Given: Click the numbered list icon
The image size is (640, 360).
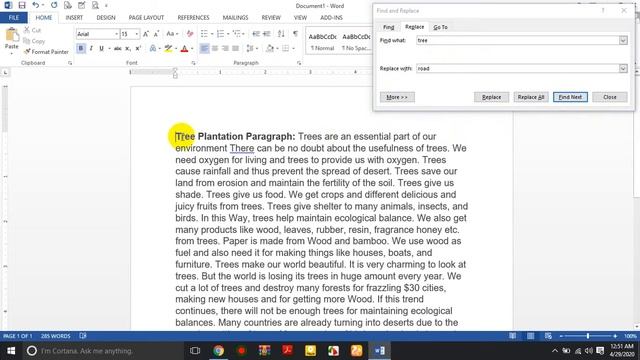Looking at the screenshot, I should (220, 34).
